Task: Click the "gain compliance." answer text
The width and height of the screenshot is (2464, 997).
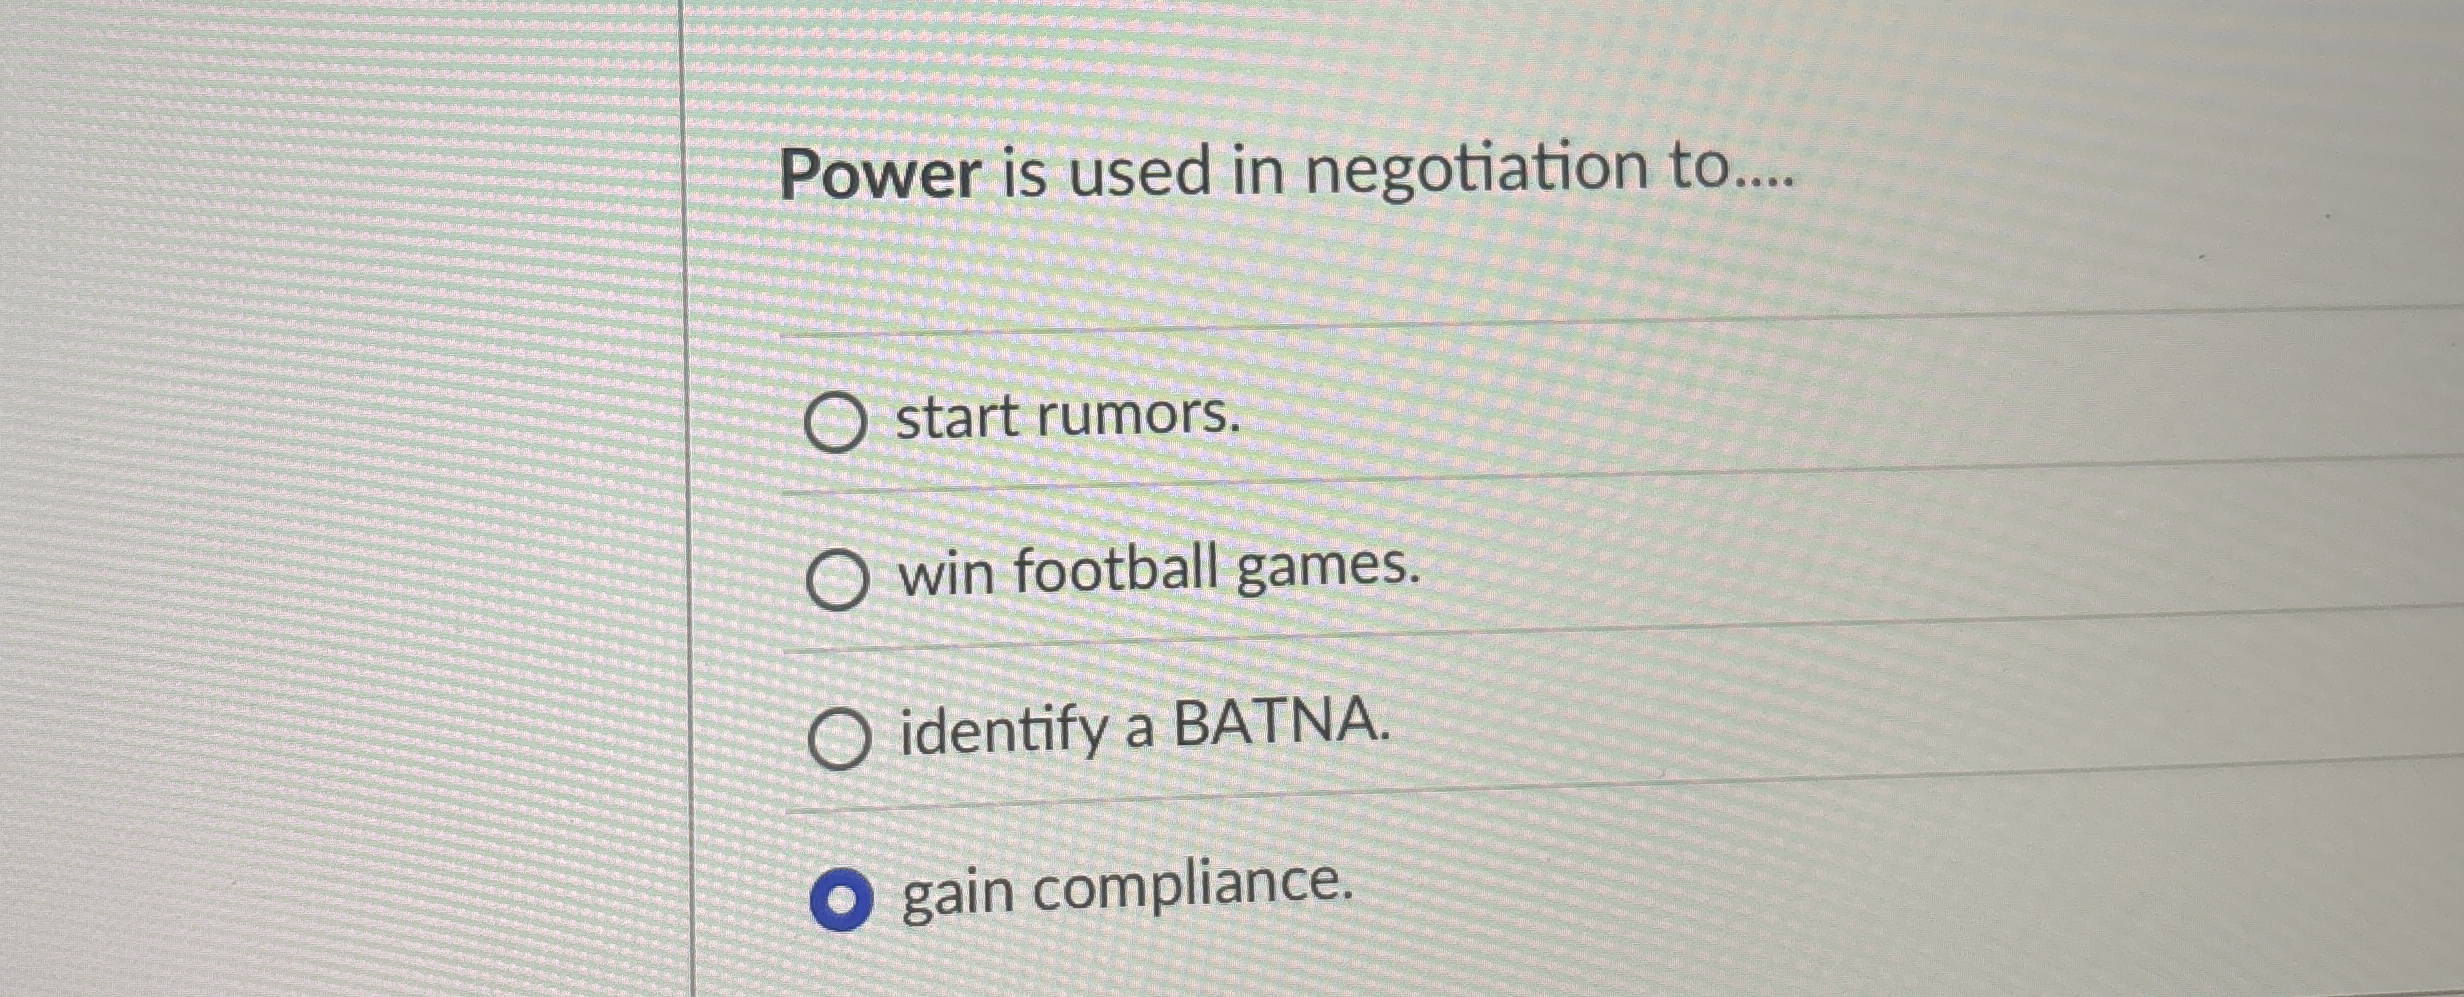Action: click(x=1127, y=889)
